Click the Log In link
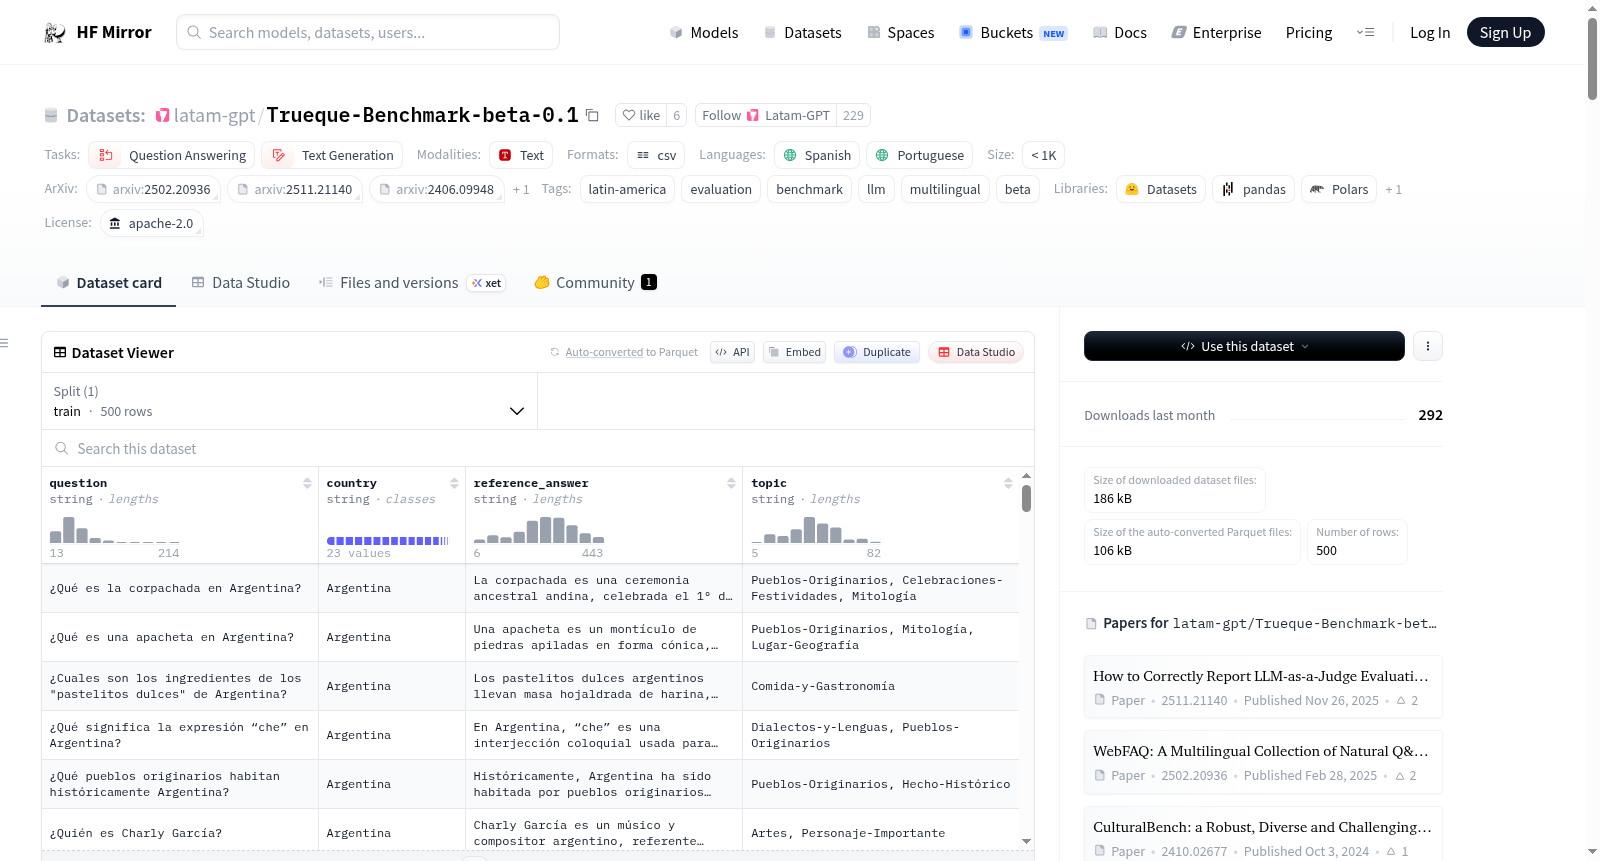This screenshot has width=1600, height=861. coord(1430,33)
